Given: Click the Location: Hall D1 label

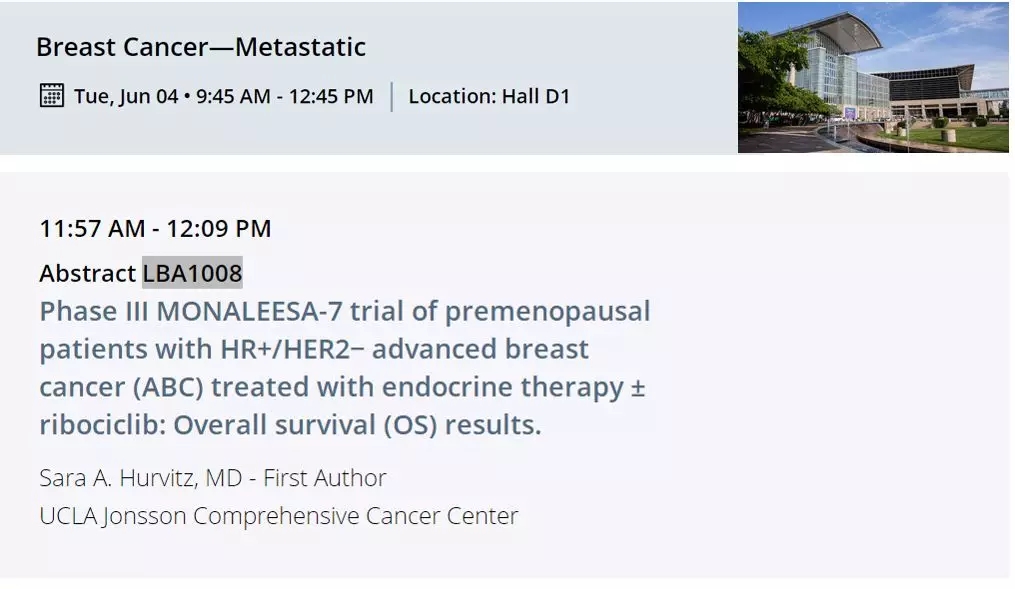Looking at the screenshot, I should [489, 97].
